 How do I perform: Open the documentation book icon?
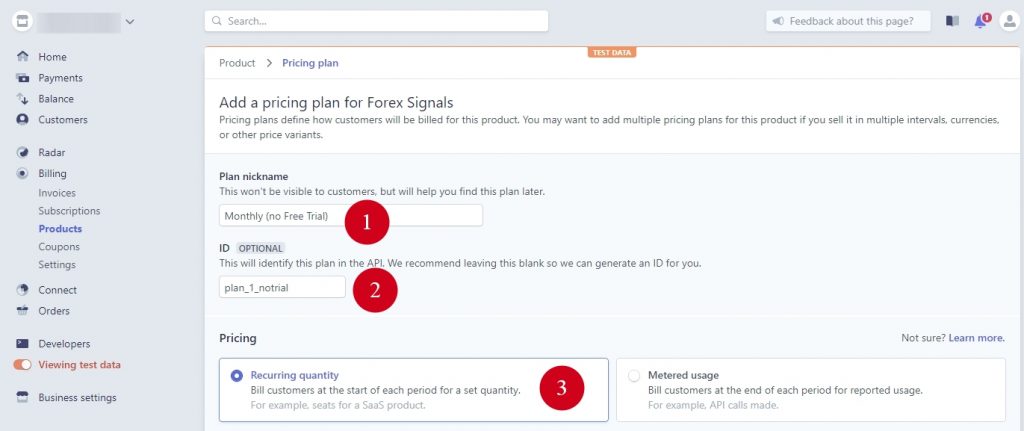coord(952,21)
